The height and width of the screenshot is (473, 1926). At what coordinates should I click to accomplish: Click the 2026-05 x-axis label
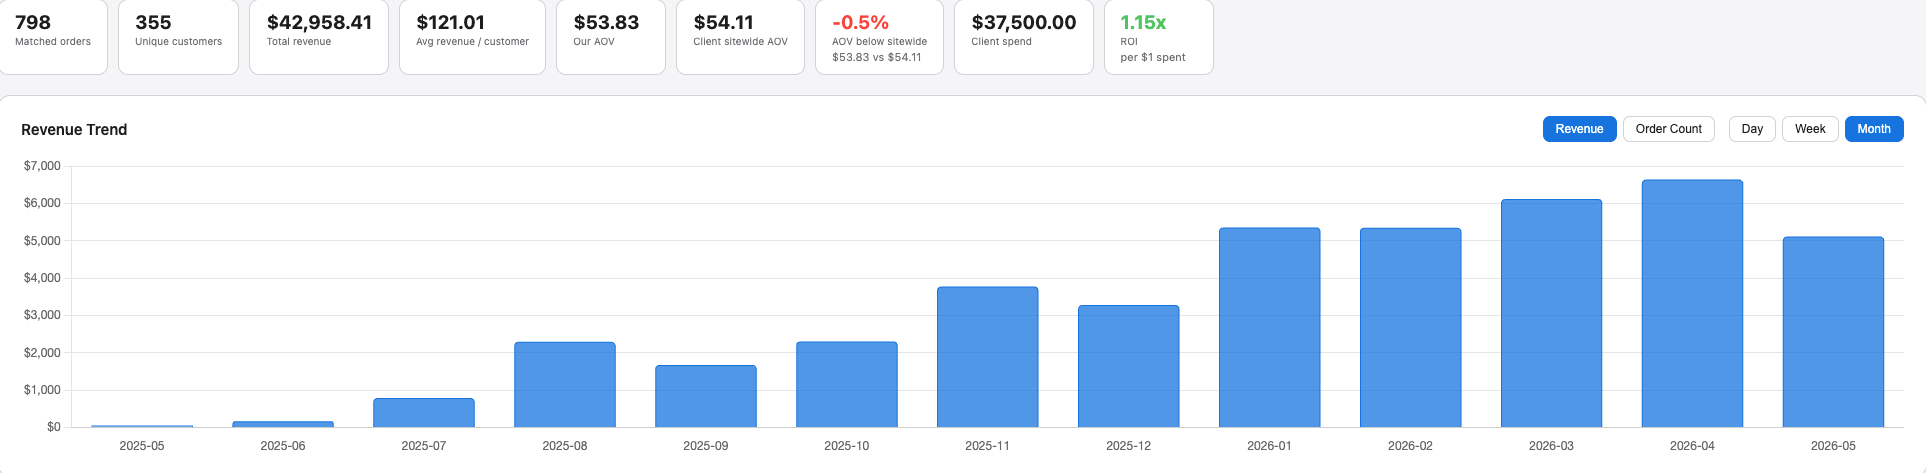pos(1834,446)
